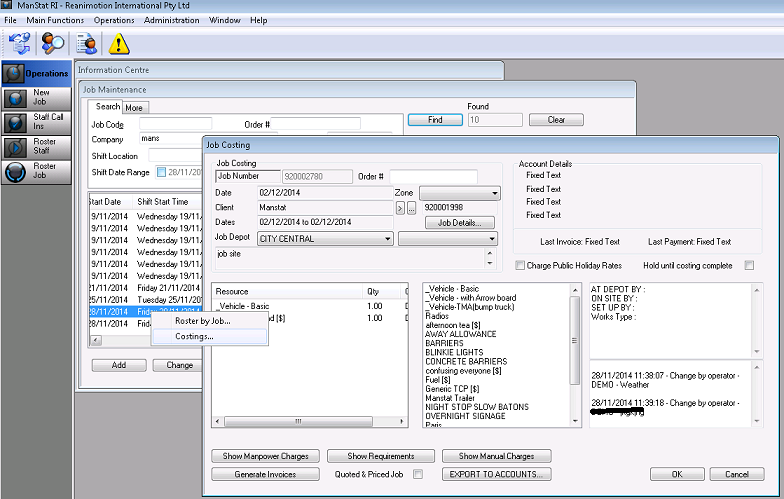Enable Charge Public Holiday Rates checkbox
The image size is (784, 499).
(x=519, y=266)
